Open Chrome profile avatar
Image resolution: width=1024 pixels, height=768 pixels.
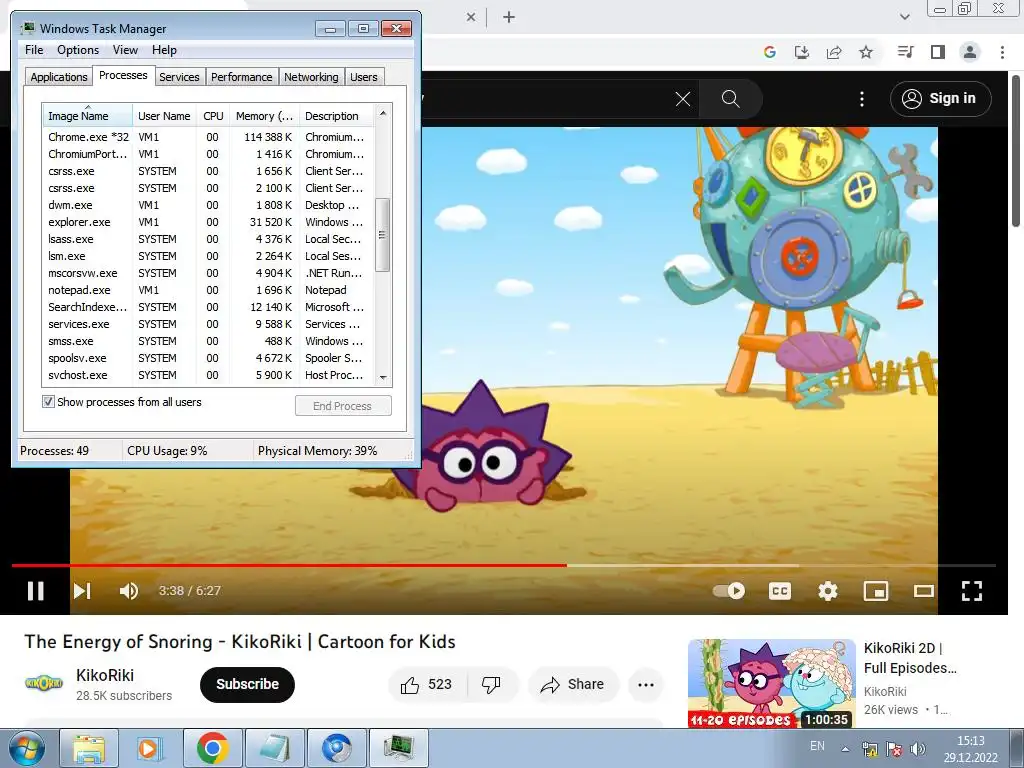(x=970, y=52)
